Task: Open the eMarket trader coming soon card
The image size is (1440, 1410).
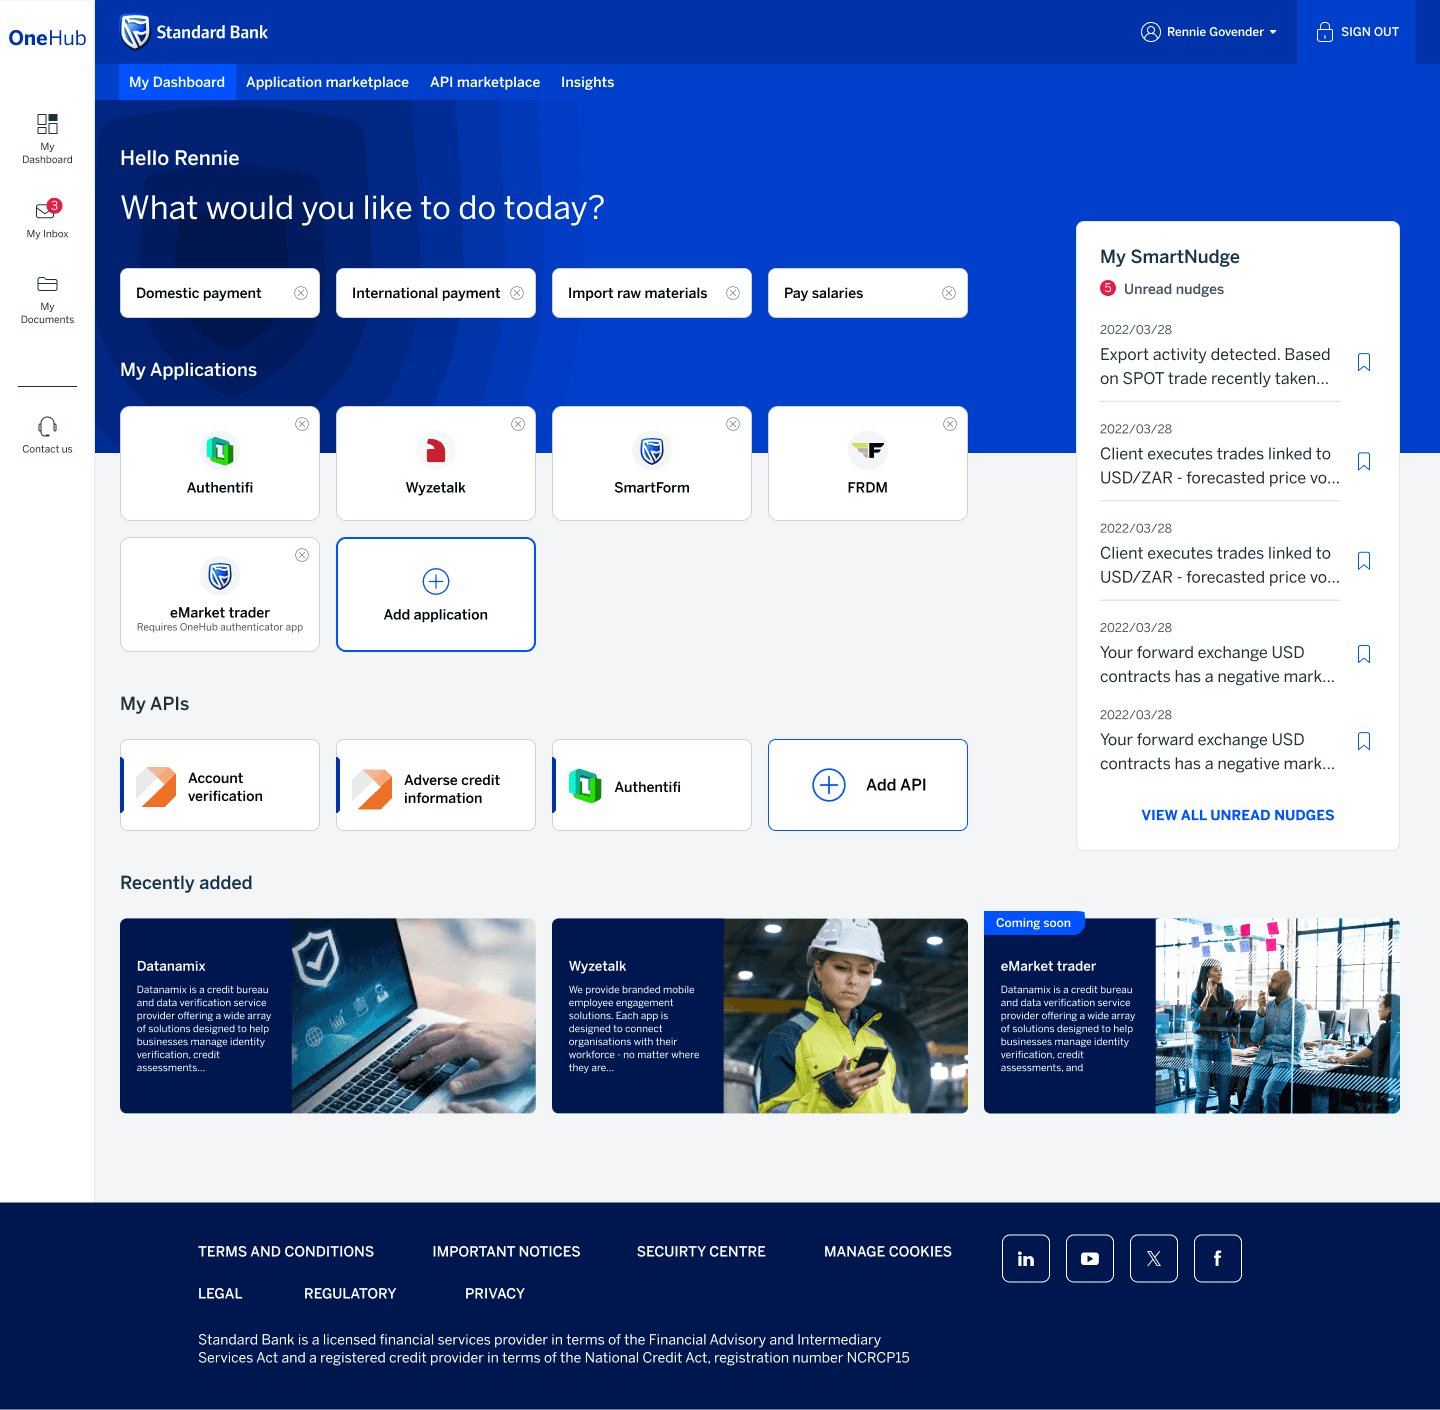Action: tap(1192, 1016)
